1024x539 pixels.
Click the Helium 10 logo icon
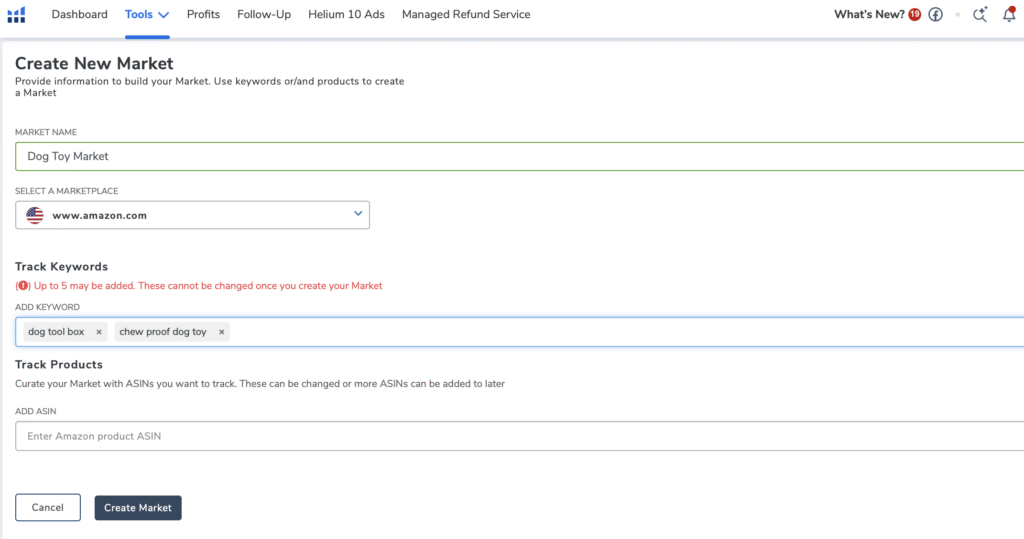tap(16, 15)
